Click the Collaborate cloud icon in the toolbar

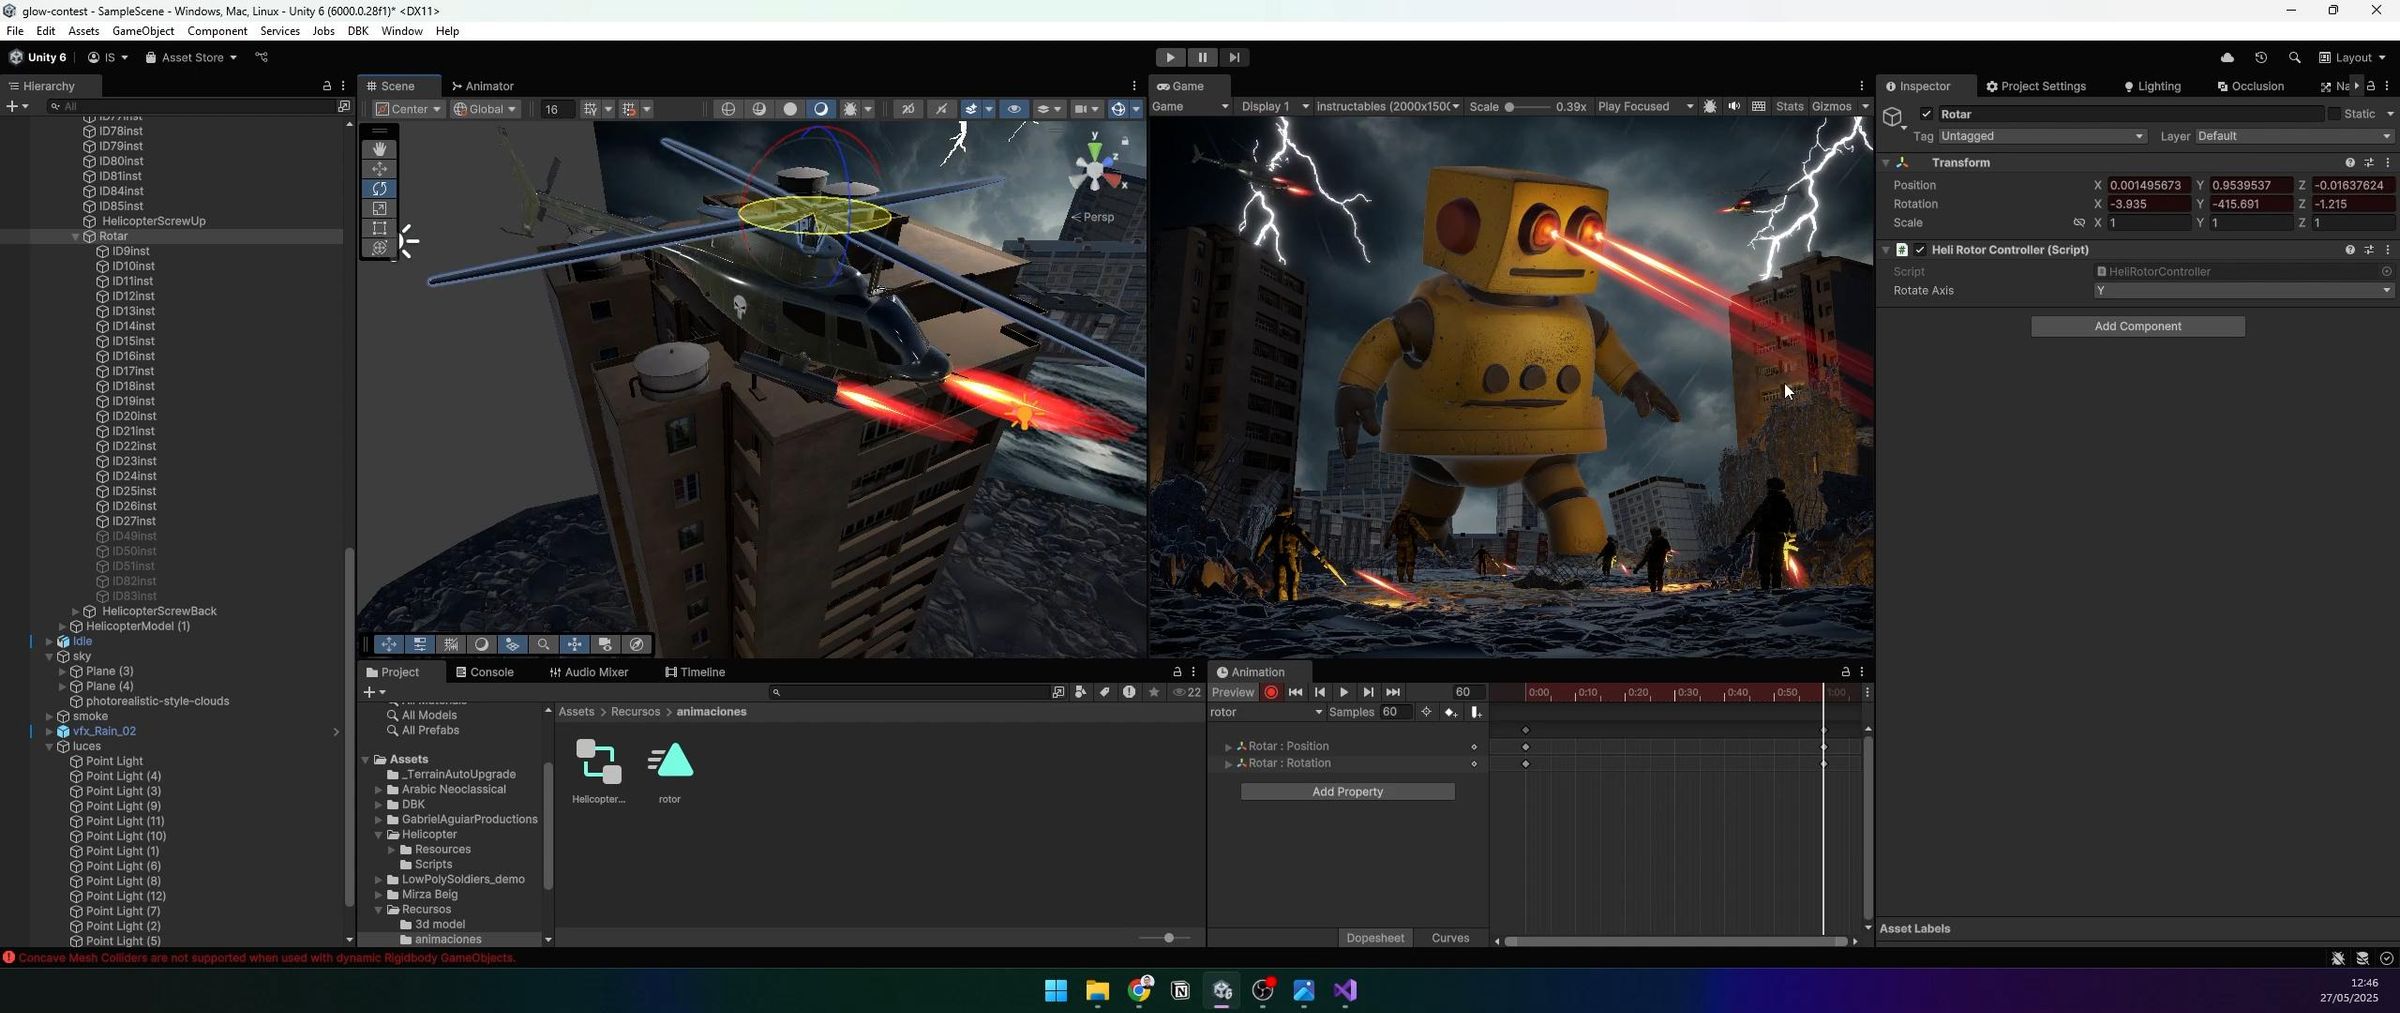(2229, 57)
